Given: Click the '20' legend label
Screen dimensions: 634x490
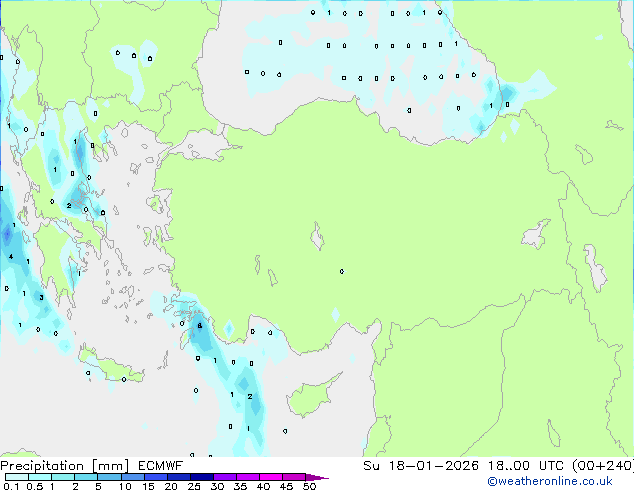Looking at the screenshot, I should (171, 486).
